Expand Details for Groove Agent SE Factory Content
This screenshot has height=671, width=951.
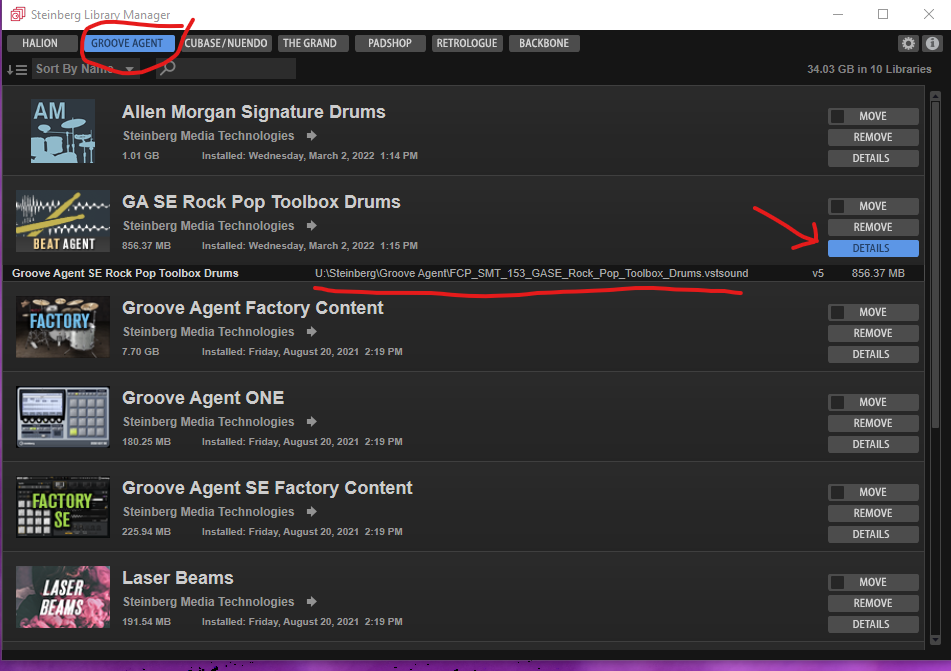873,534
